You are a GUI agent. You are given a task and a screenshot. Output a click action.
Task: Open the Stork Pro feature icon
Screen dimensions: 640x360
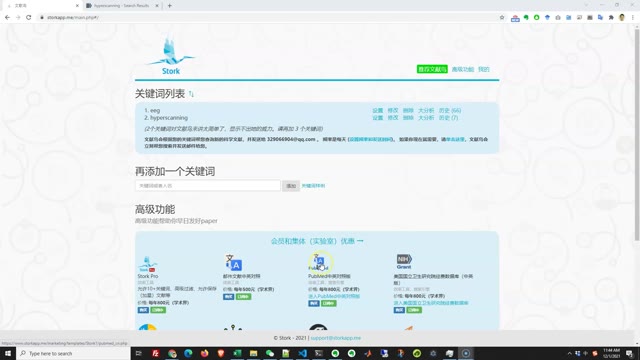pos(147,264)
